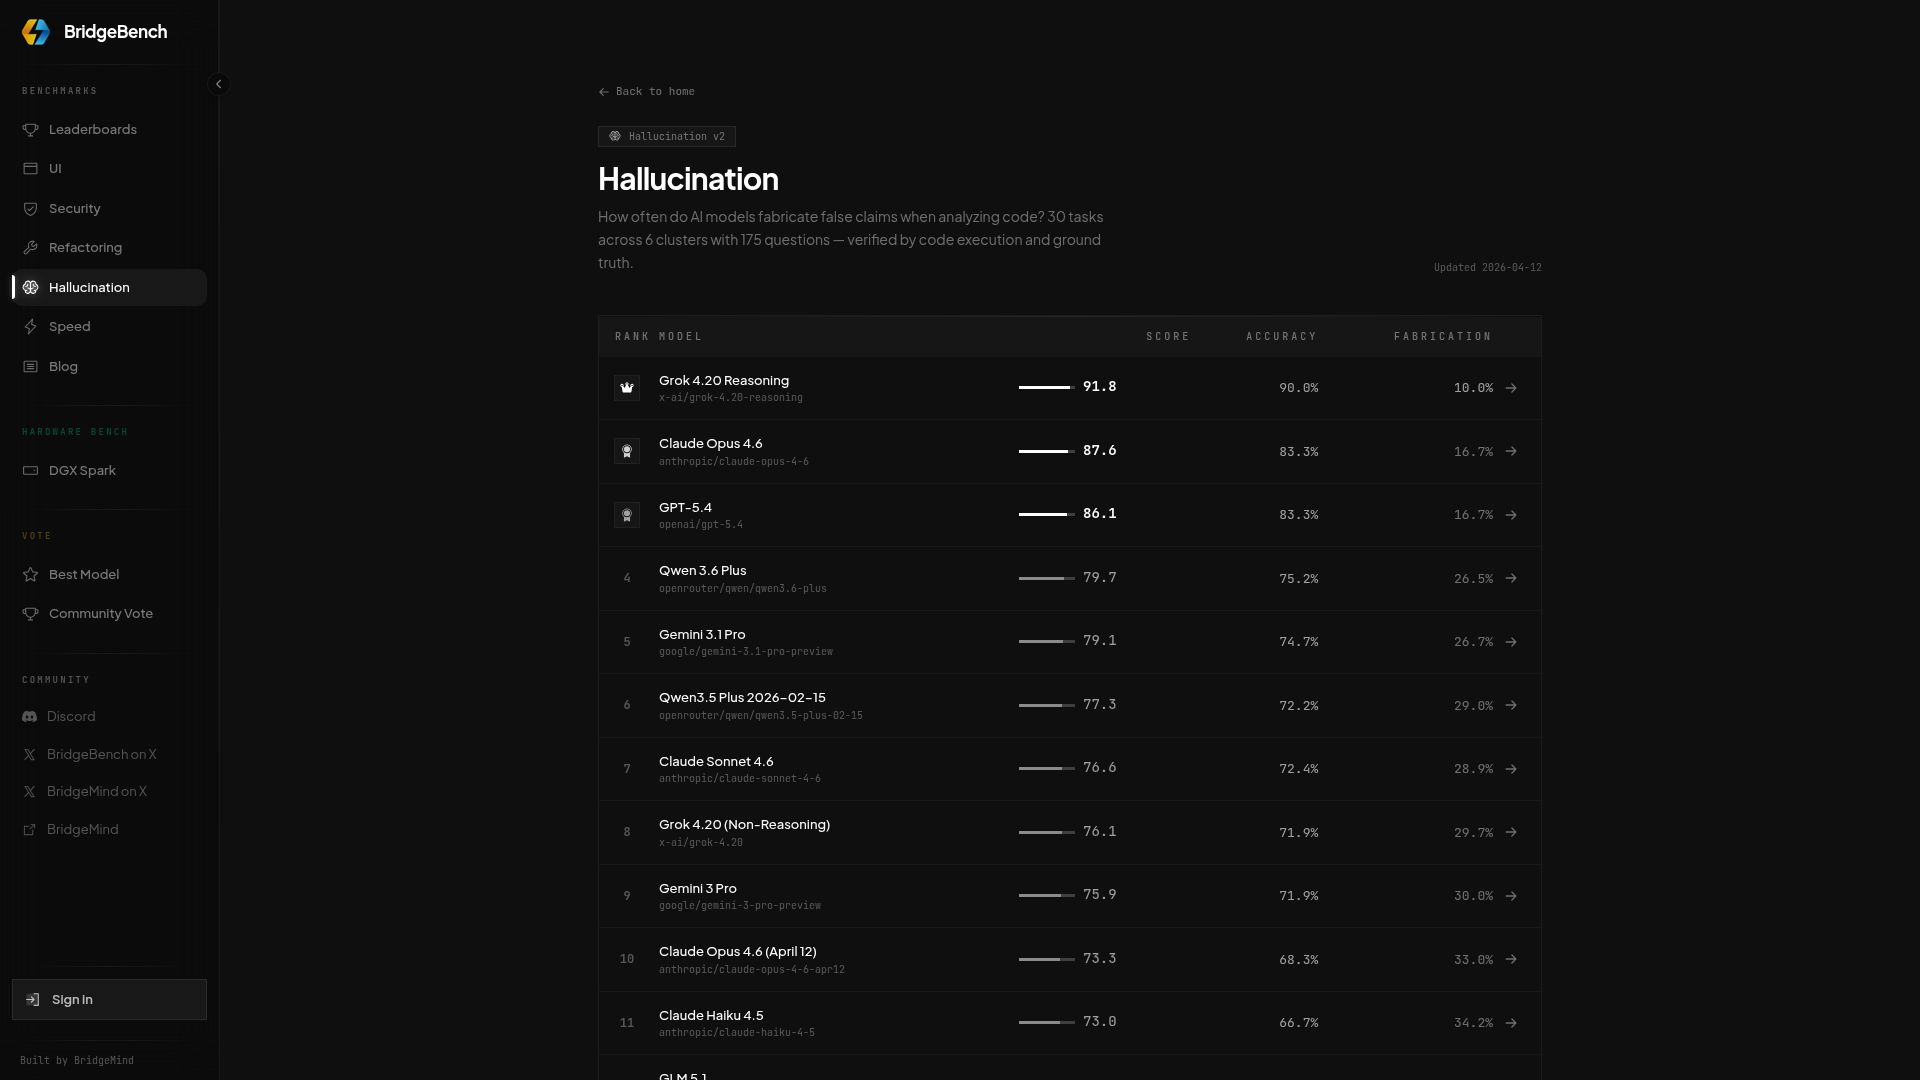The height and width of the screenshot is (1080, 1920).
Task: Open details arrow for GPT-5.4 row
Action: pos(1511,515)
